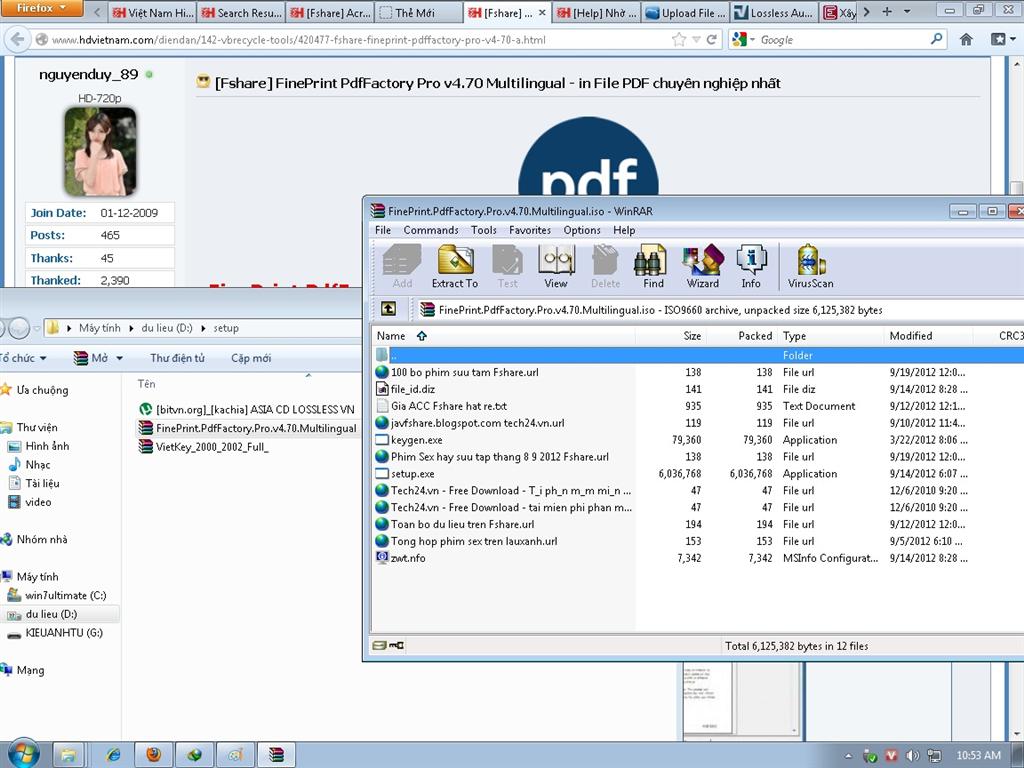1024x768 pixels.
Task: Open the Firefox bookmarks button
Action: coord(999,39)
